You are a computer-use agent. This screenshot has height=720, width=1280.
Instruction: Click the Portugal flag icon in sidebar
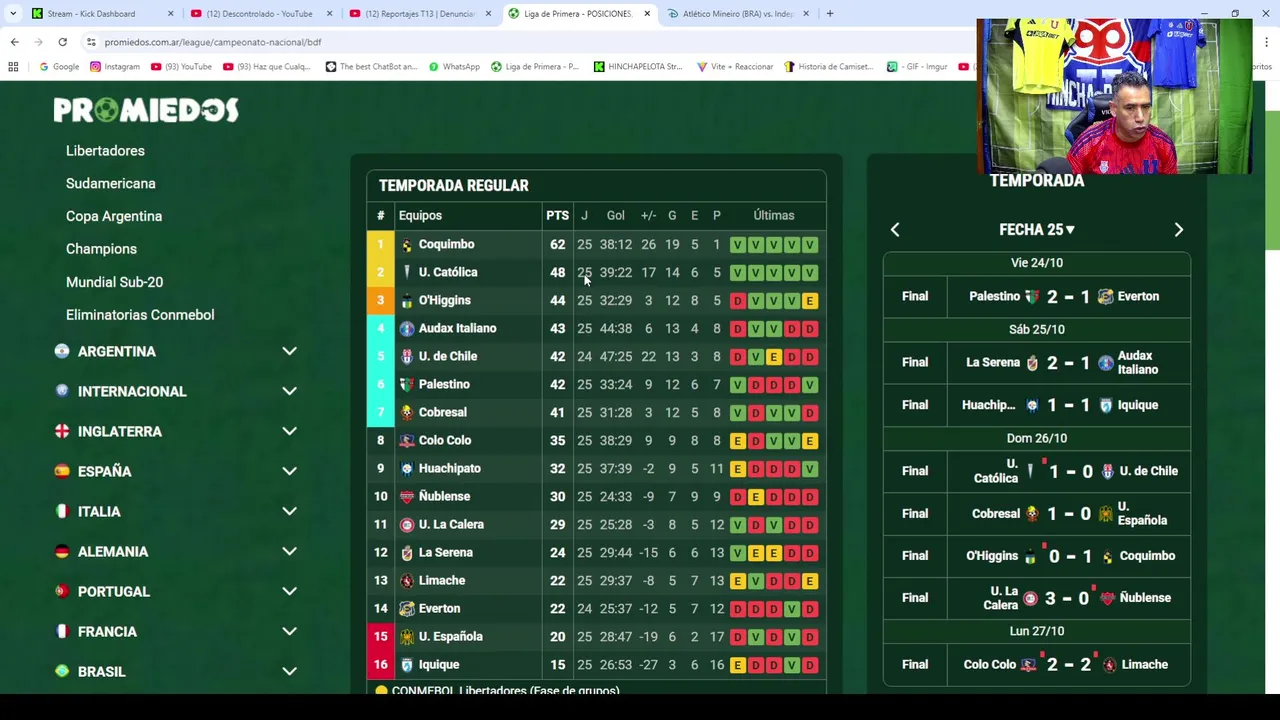[62, 591]
